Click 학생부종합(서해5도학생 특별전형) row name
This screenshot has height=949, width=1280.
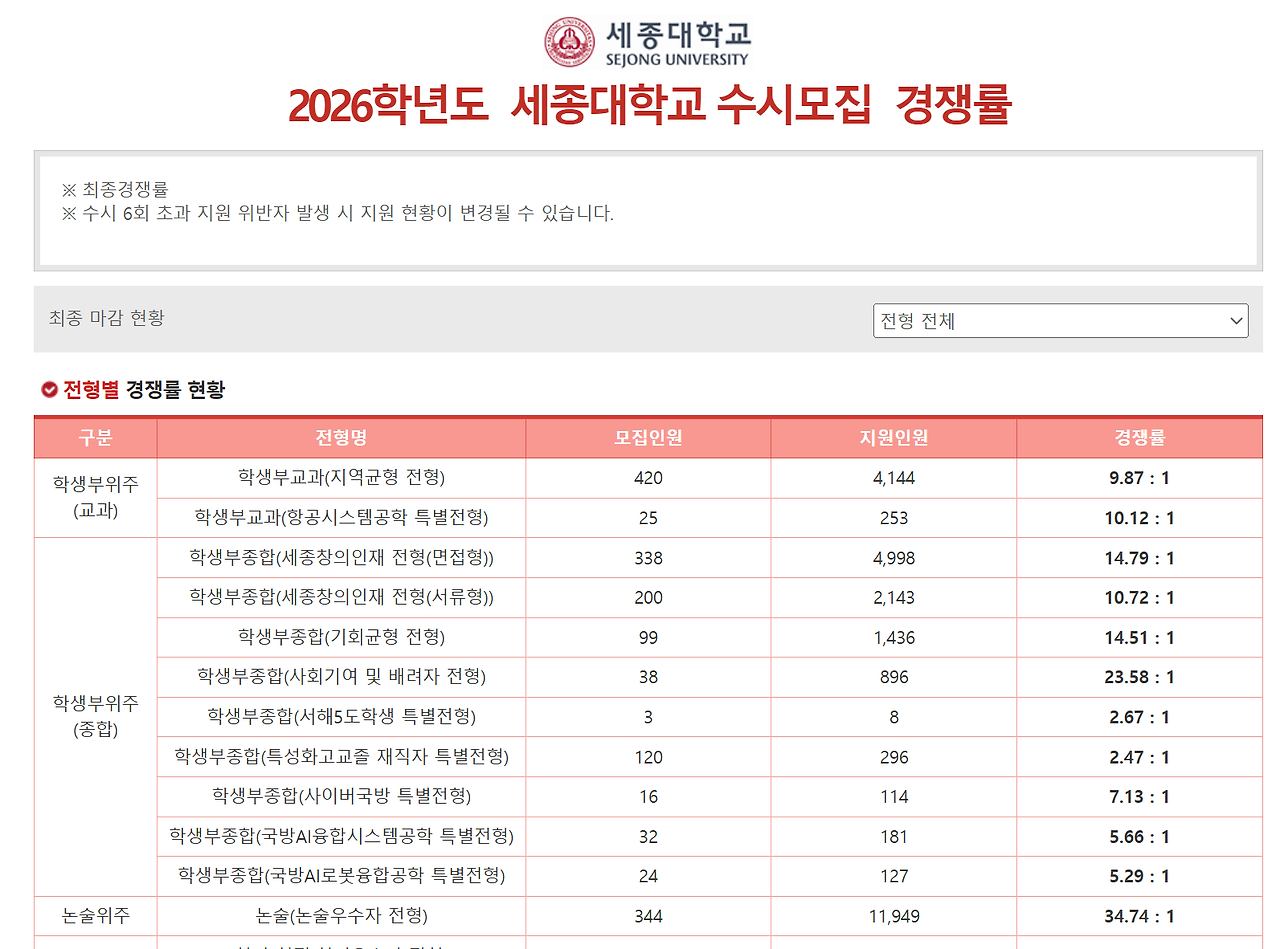pyautogui.click(x=341, y=717)
